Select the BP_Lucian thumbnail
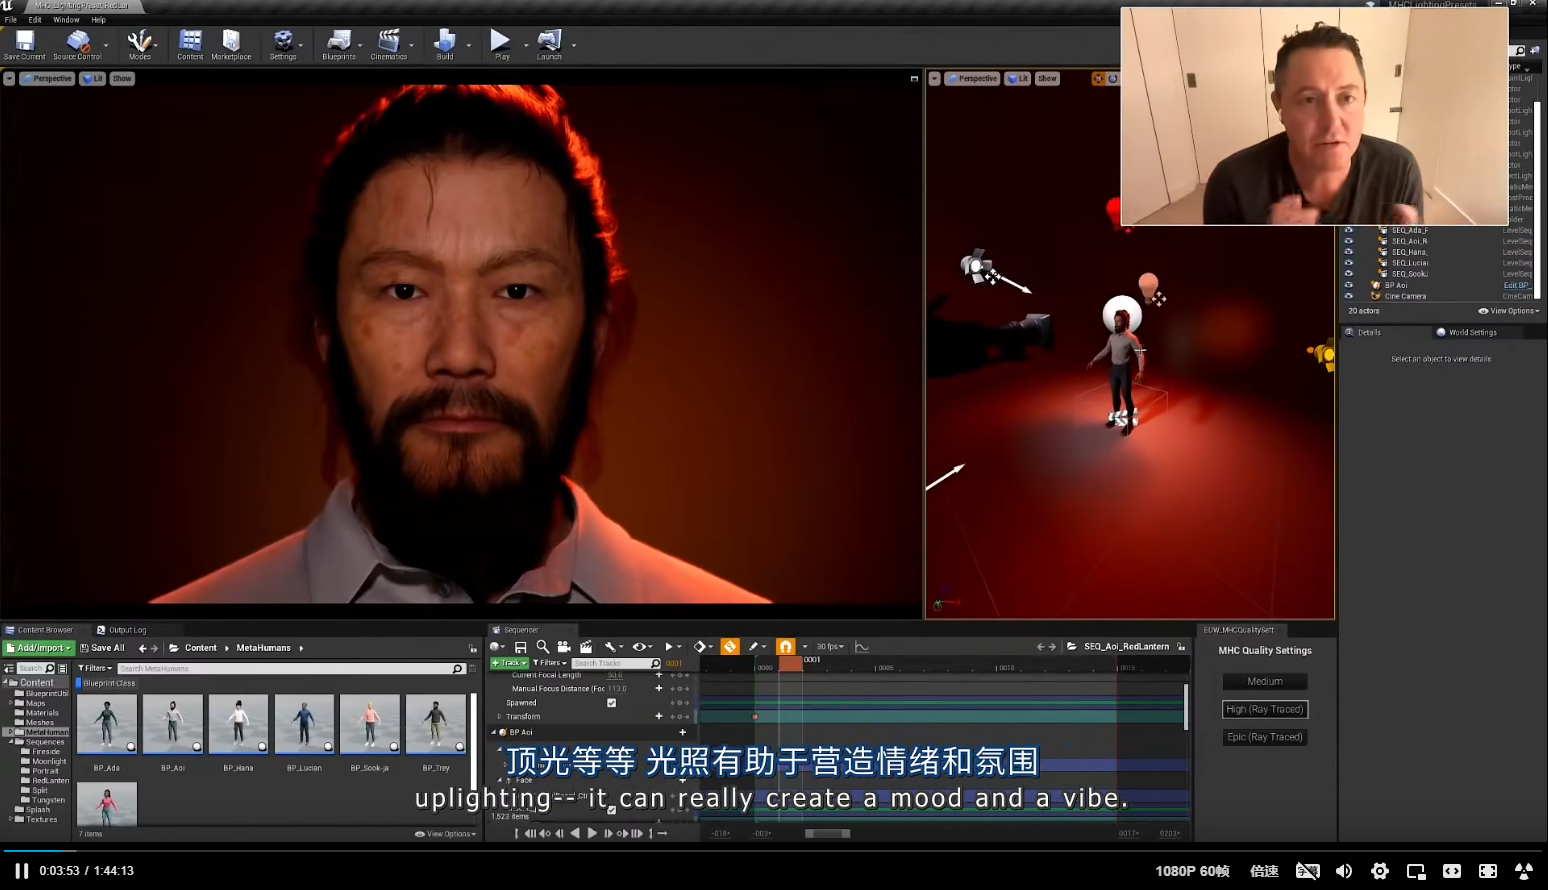This screenshot has width=1548, height=890. pos(304,724)
